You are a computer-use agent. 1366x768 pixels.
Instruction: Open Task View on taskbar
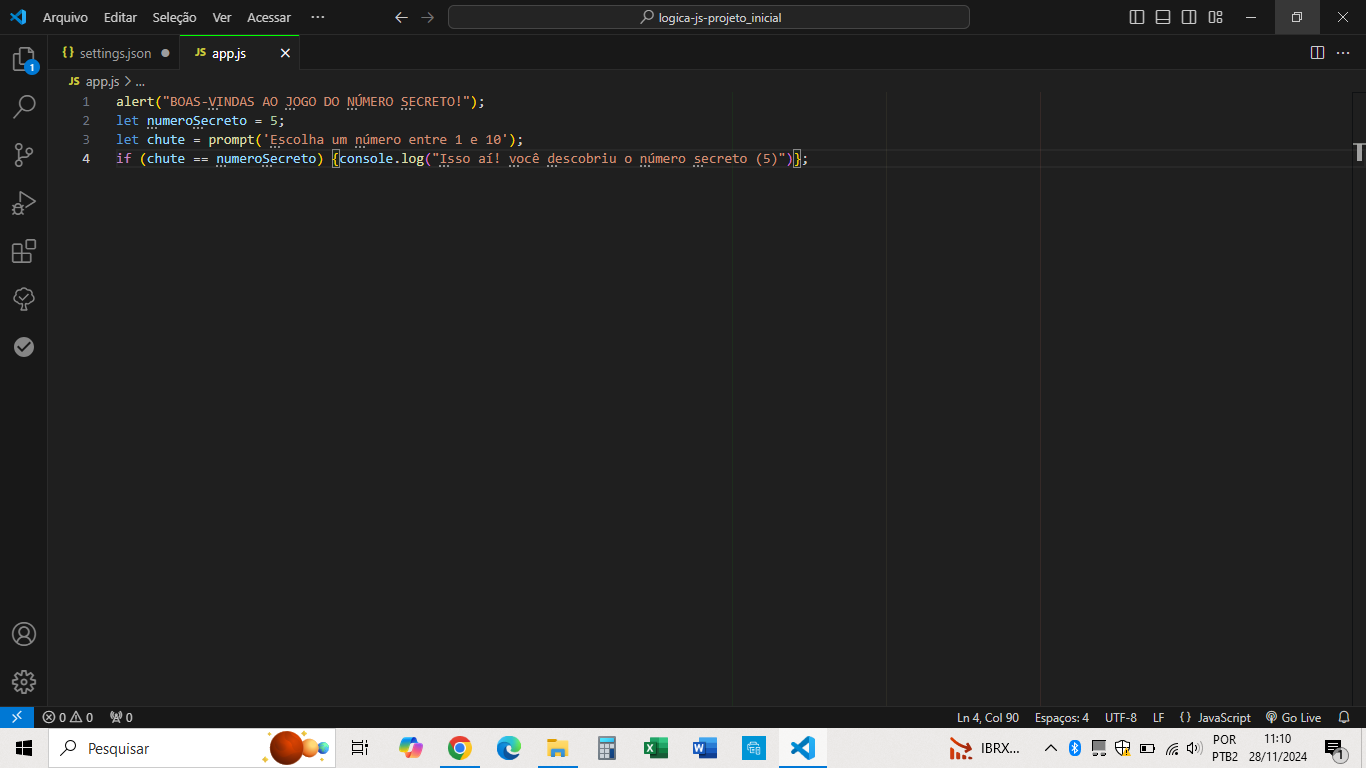tap(360, 748)
